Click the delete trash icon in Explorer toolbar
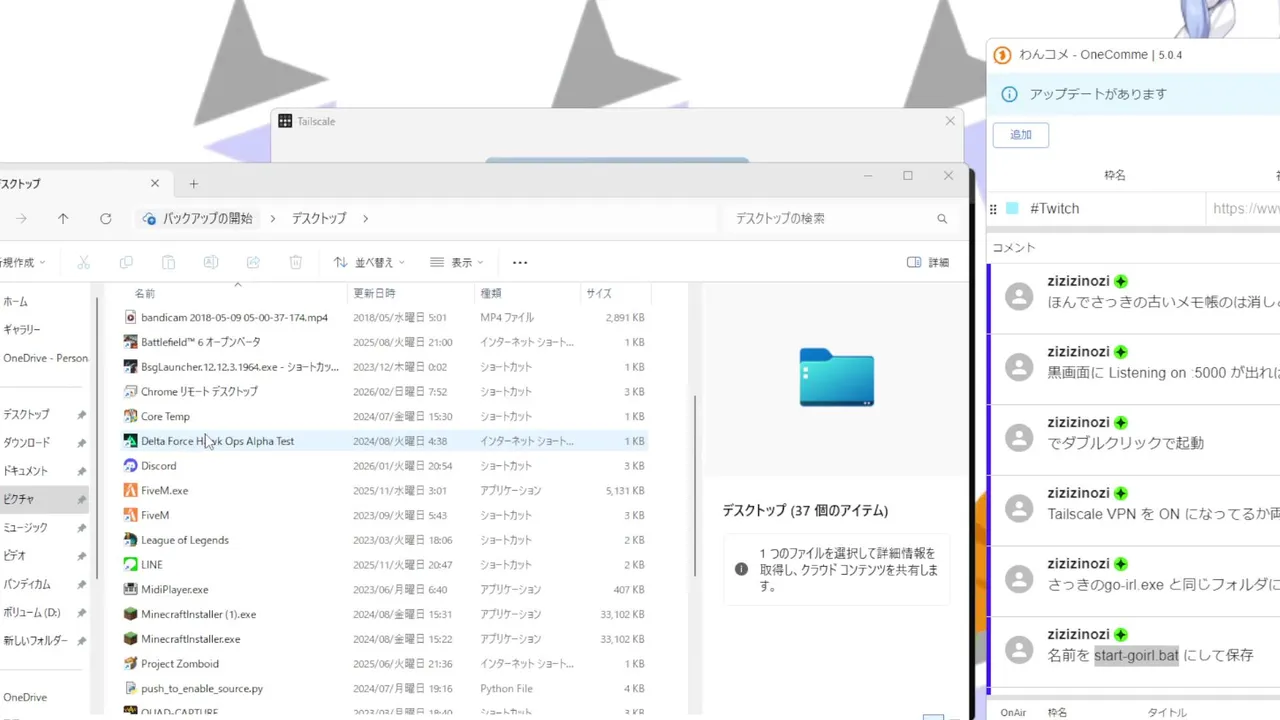Viewport: 1280px width, 720px height. 296,262
